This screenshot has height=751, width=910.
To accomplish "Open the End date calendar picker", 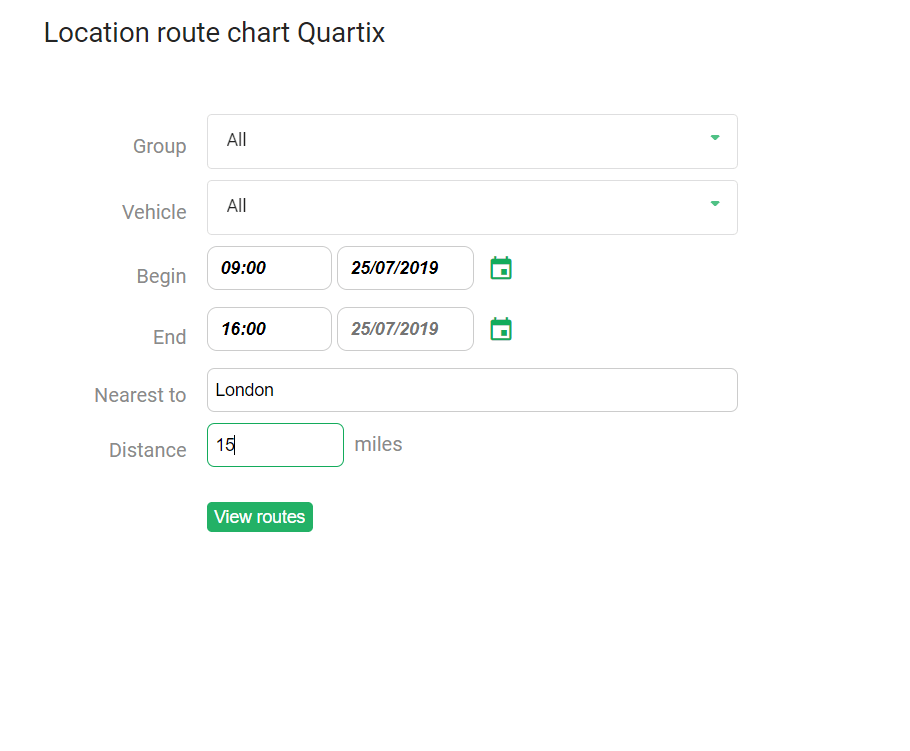I will 501,329.
